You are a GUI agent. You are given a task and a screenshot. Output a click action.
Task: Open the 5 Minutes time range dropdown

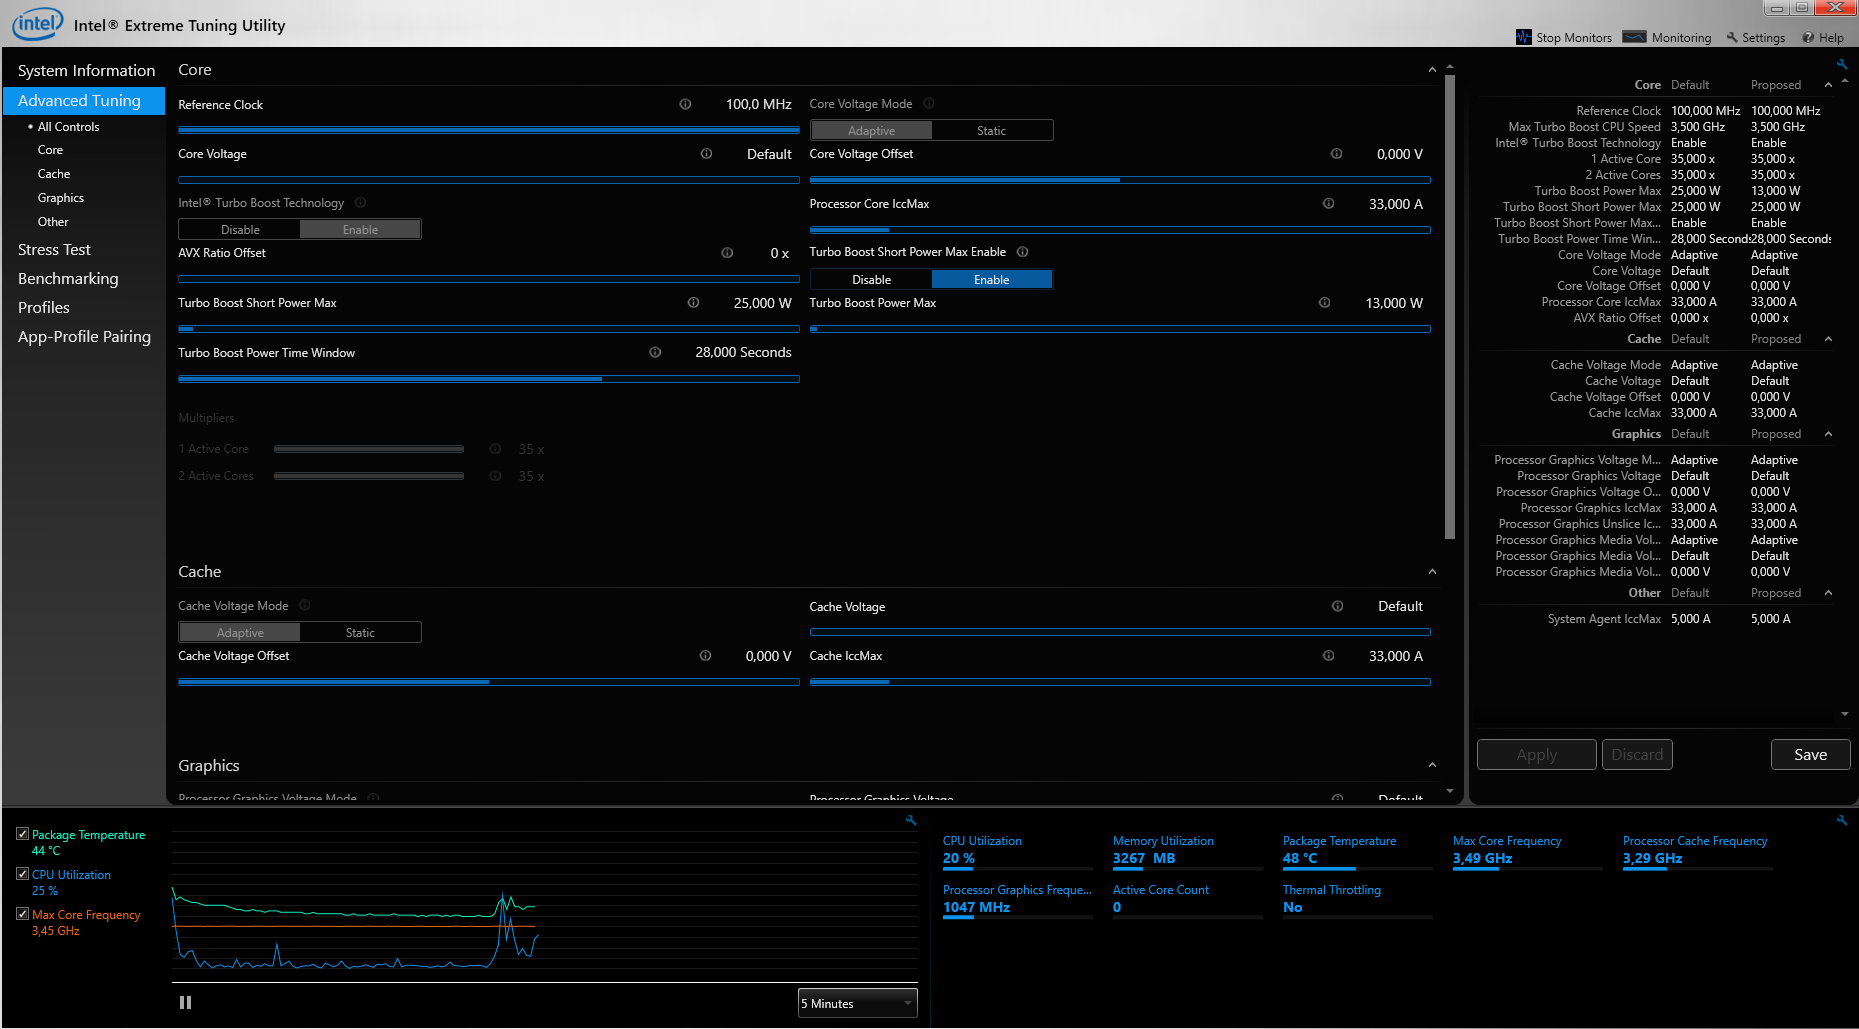pyautogui.click(x=857, y=1003)
